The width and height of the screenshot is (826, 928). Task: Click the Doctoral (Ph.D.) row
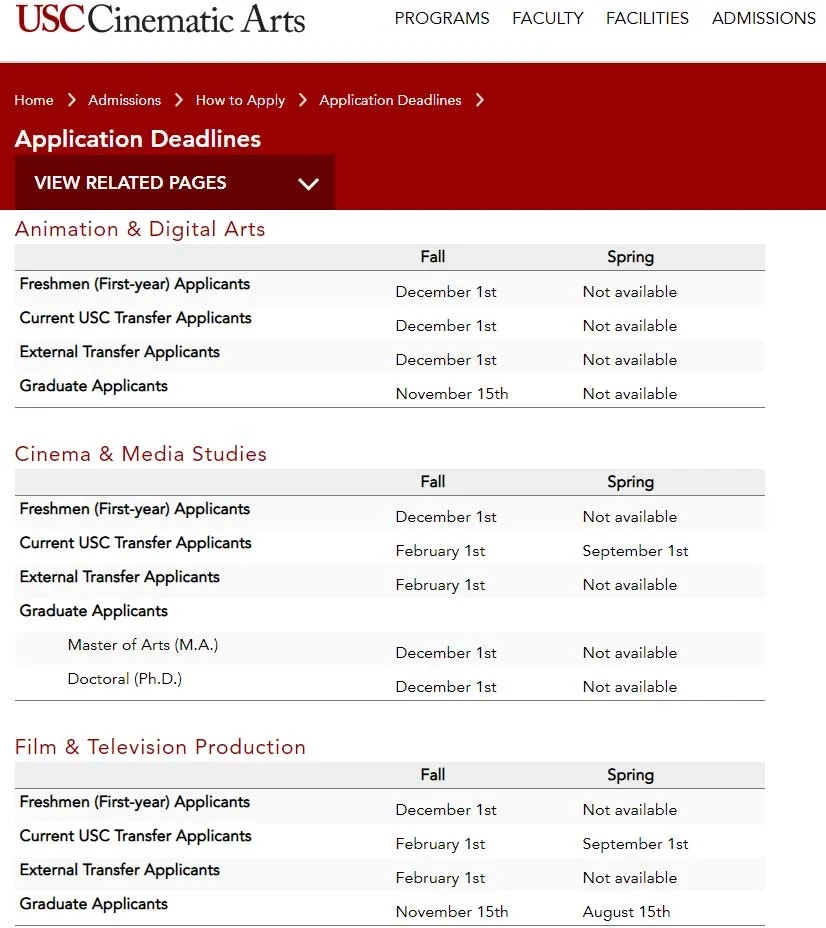coord(125,679)
